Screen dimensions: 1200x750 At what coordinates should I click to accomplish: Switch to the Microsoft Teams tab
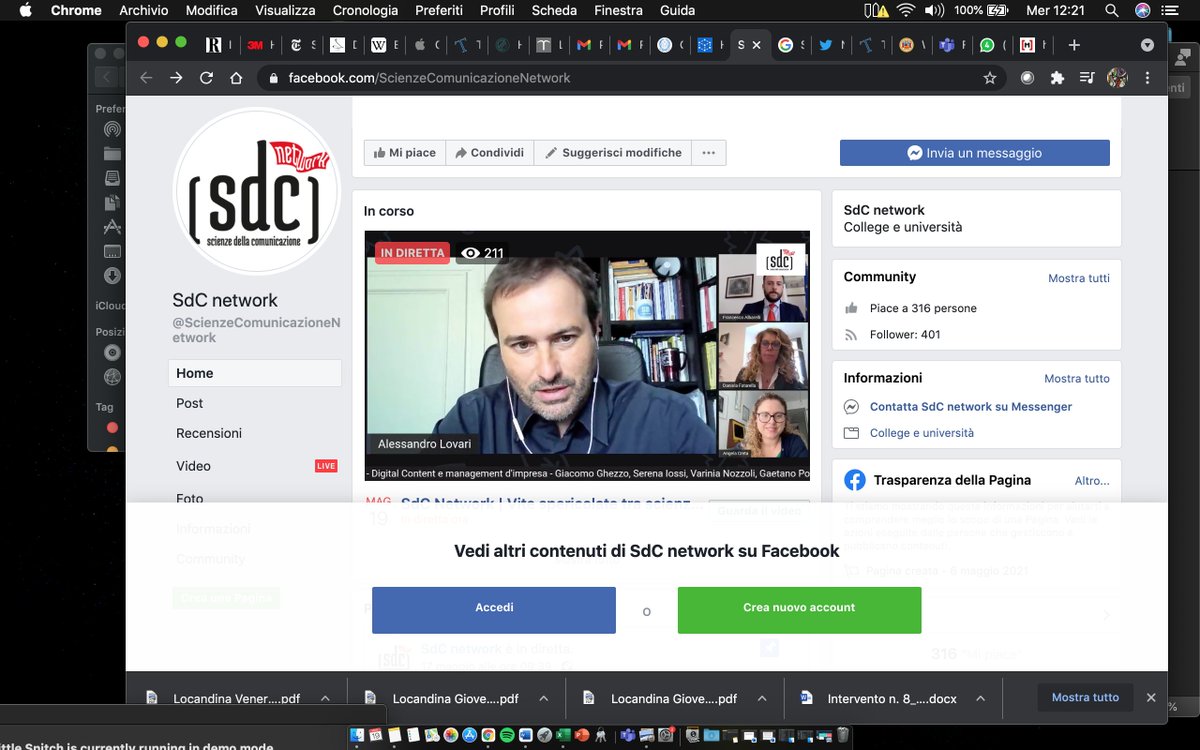pos(954,45)
